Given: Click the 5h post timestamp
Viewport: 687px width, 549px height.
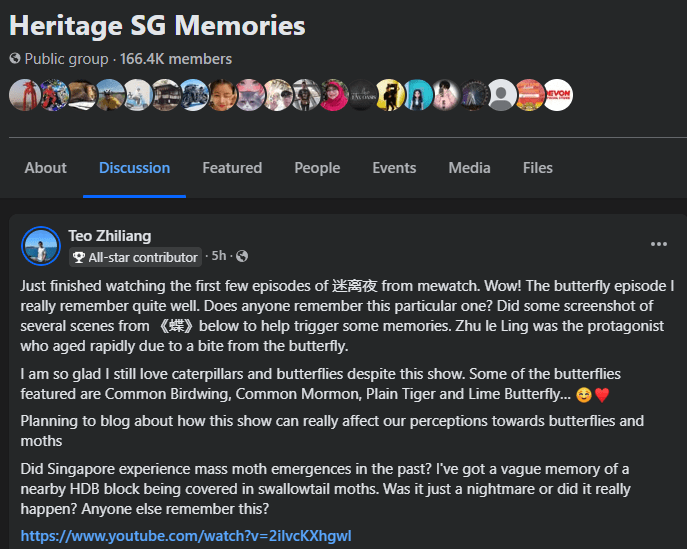Looking at the screenshot, I should click(x=219, y=257).
